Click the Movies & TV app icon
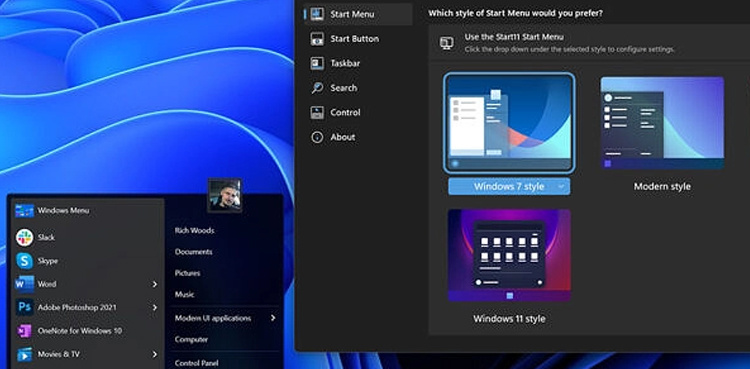This screenshot has height=369, width=750. (x=24, y=354)
